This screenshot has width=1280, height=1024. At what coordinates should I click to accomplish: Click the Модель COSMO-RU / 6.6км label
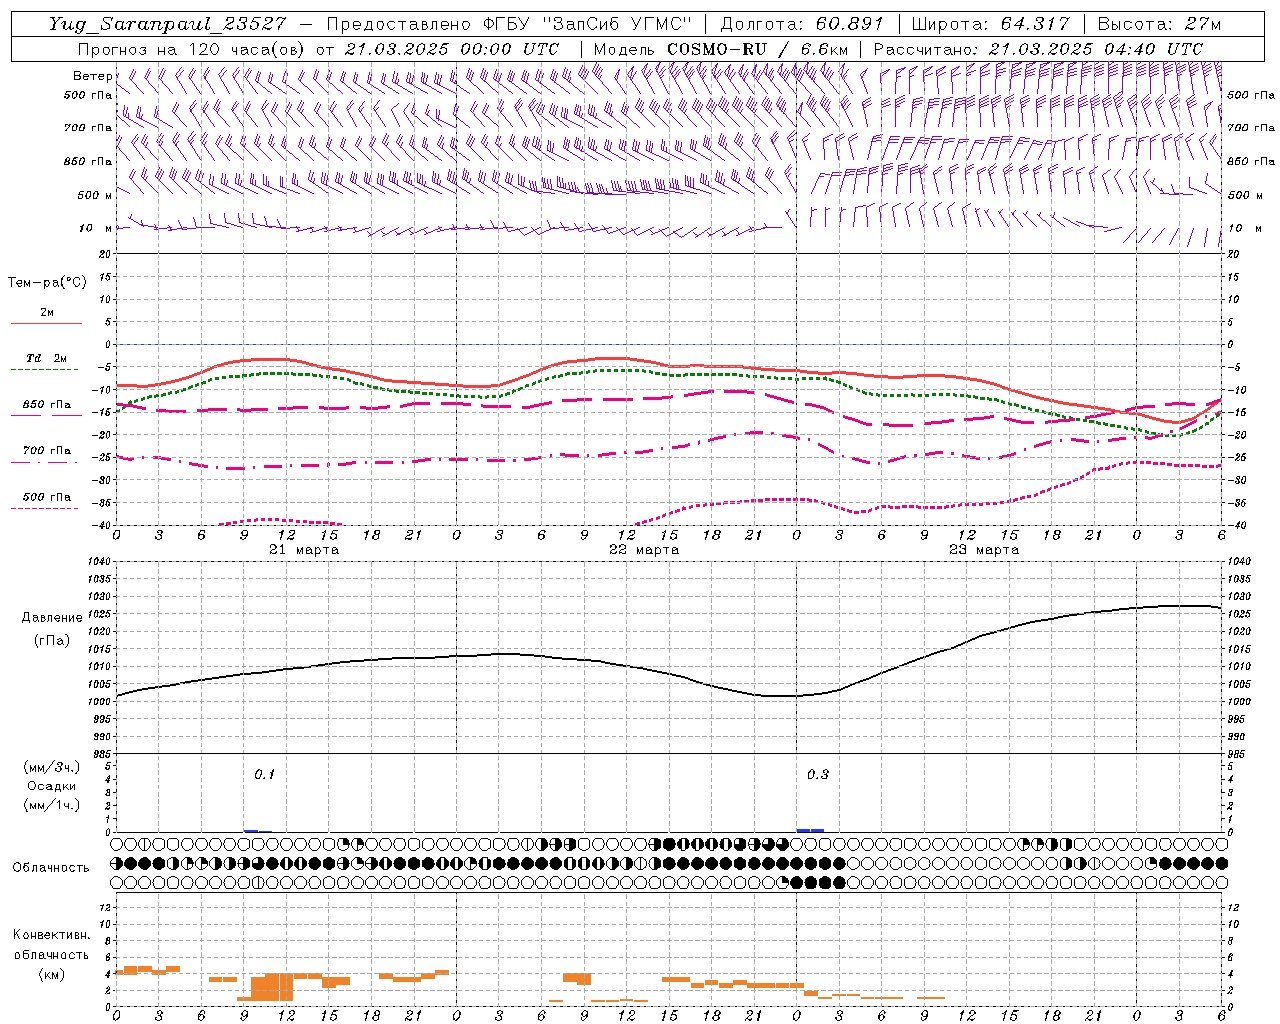coord(720,49)
